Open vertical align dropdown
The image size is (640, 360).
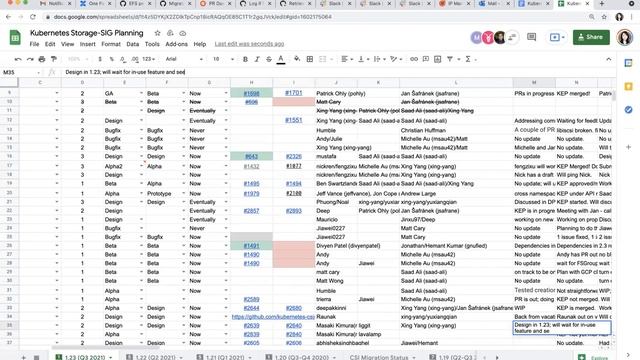[x=363, y=59]
